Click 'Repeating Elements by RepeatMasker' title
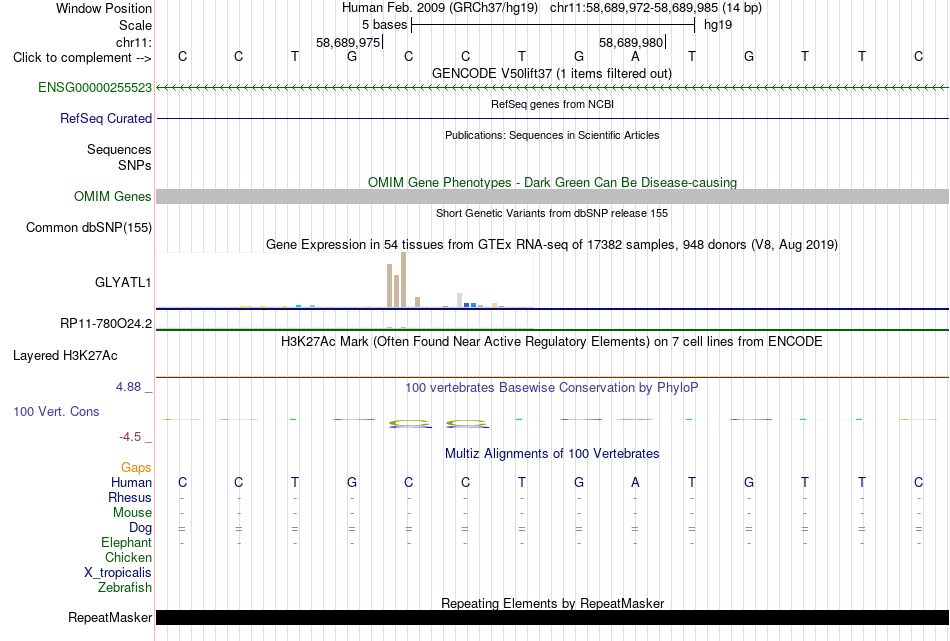 (552, 603)
